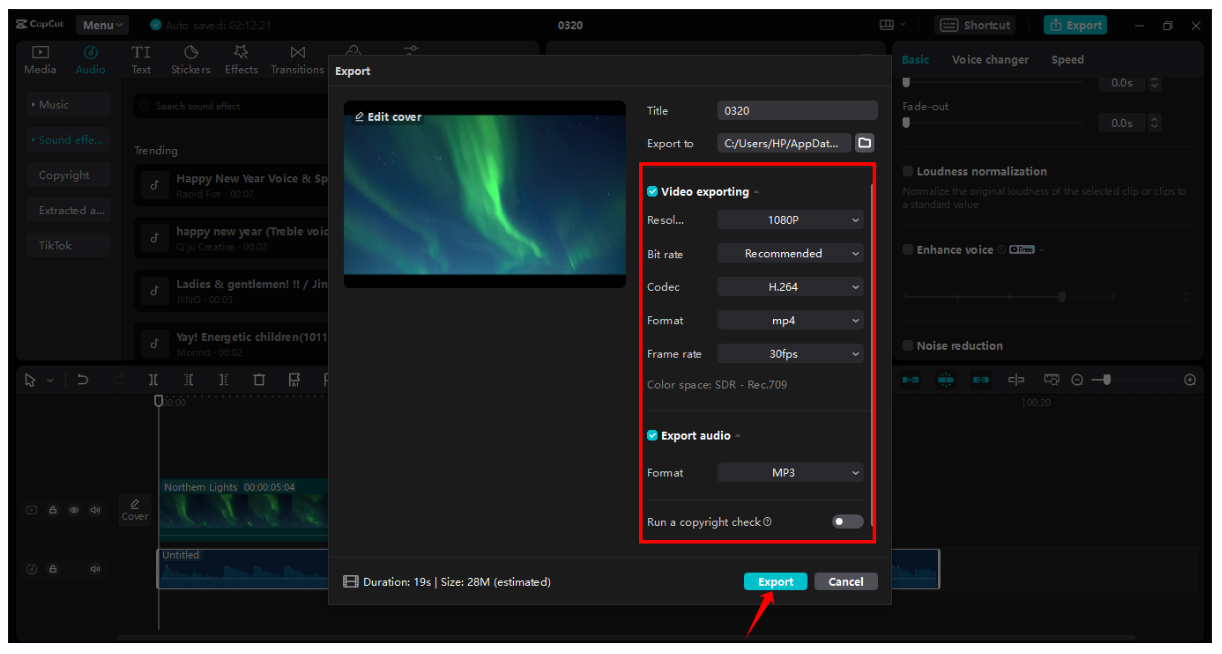Switch to the Effects tab
1222x654 pixels.
[x=241, y=60]
